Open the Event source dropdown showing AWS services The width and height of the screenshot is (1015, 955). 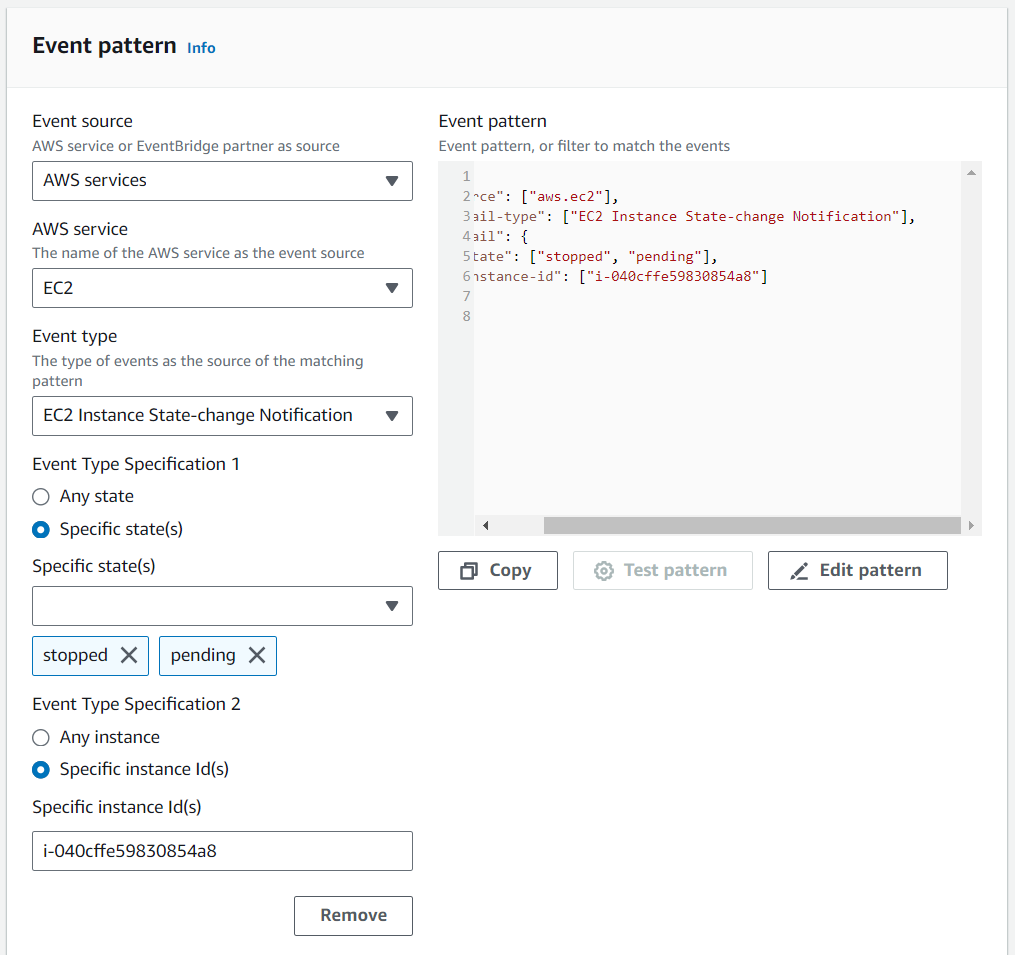tap(222, 181)
